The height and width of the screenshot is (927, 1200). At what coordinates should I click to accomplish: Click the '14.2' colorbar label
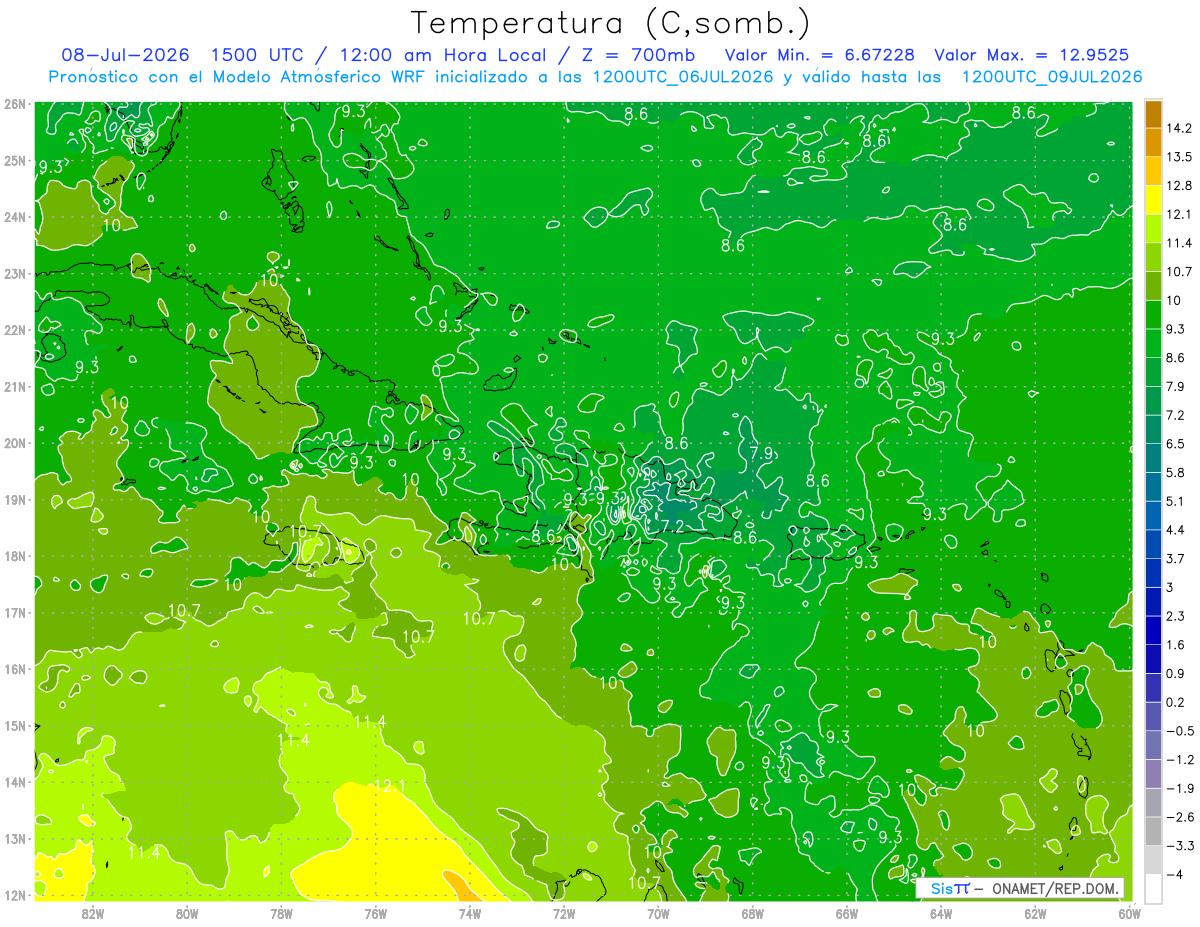click(x=1180, y=128)
